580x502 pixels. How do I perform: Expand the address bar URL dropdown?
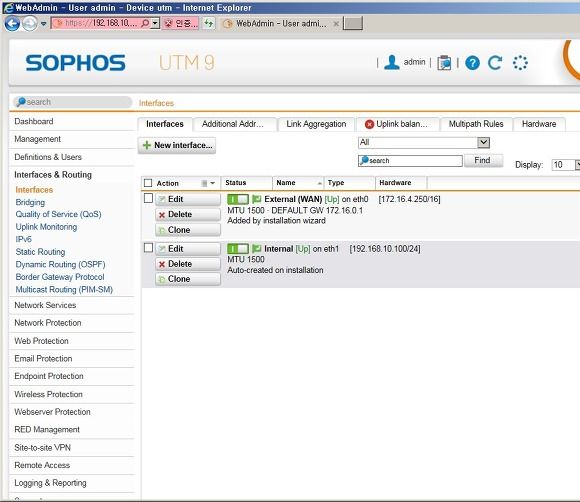coord(155,23)
